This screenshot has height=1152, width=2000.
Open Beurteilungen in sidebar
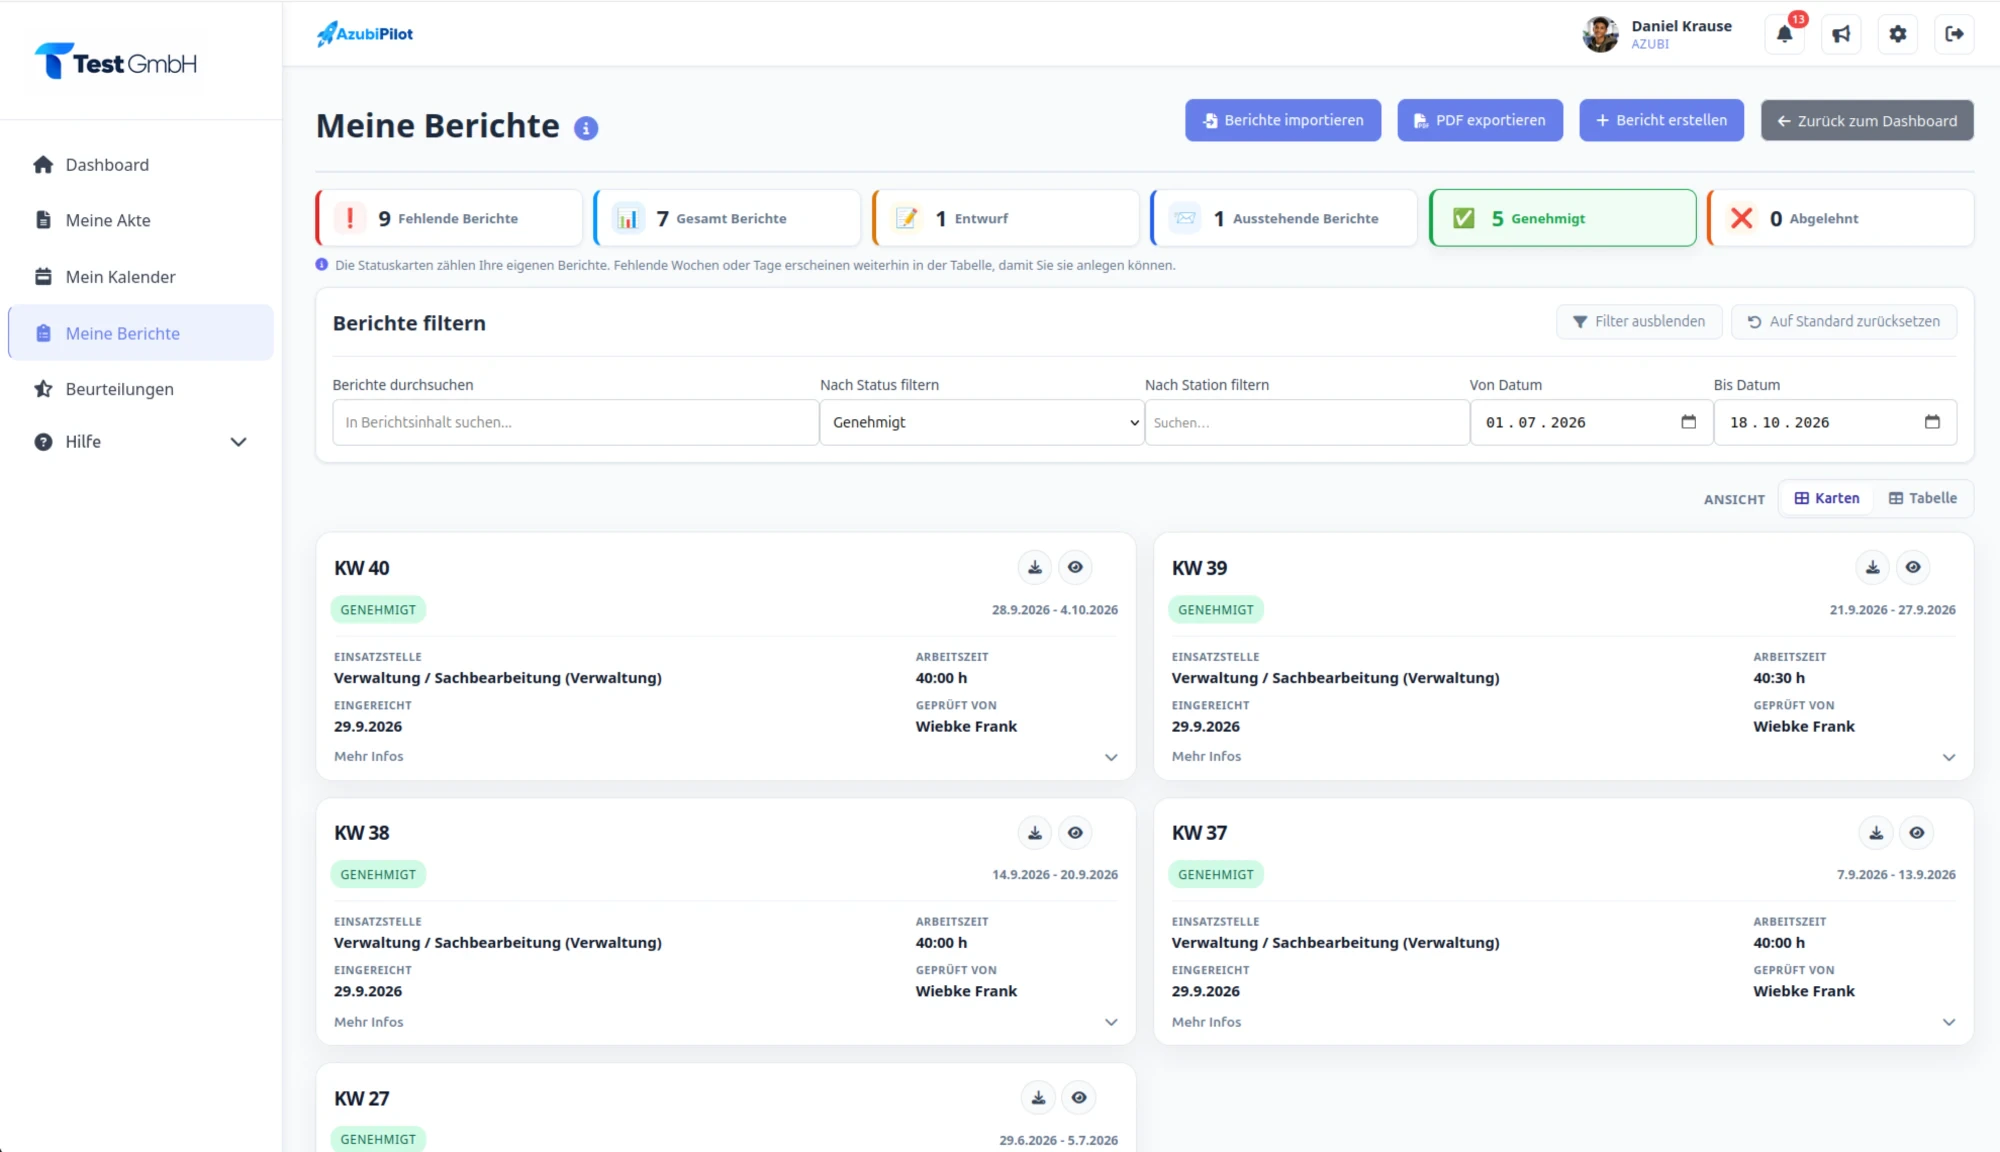pyautogui.click(x=140, y=389)
